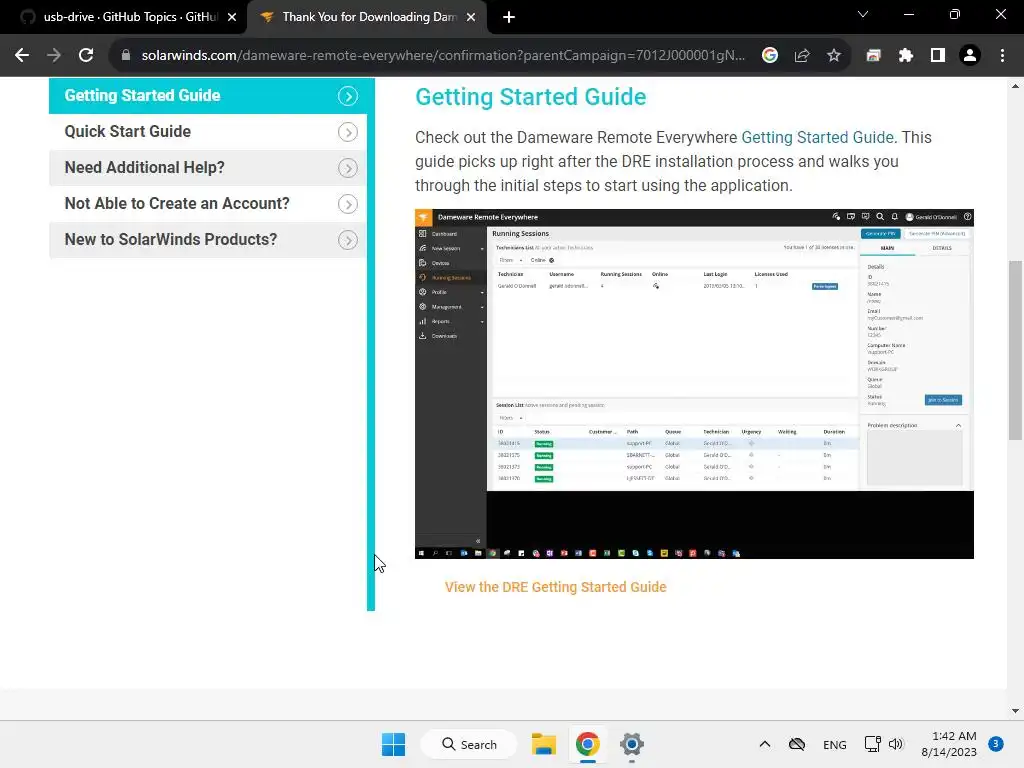This screenshot has width=1024, height=768.
Task: Close the Thank You for Downloading tab
Action: click(x=471, y=17)
